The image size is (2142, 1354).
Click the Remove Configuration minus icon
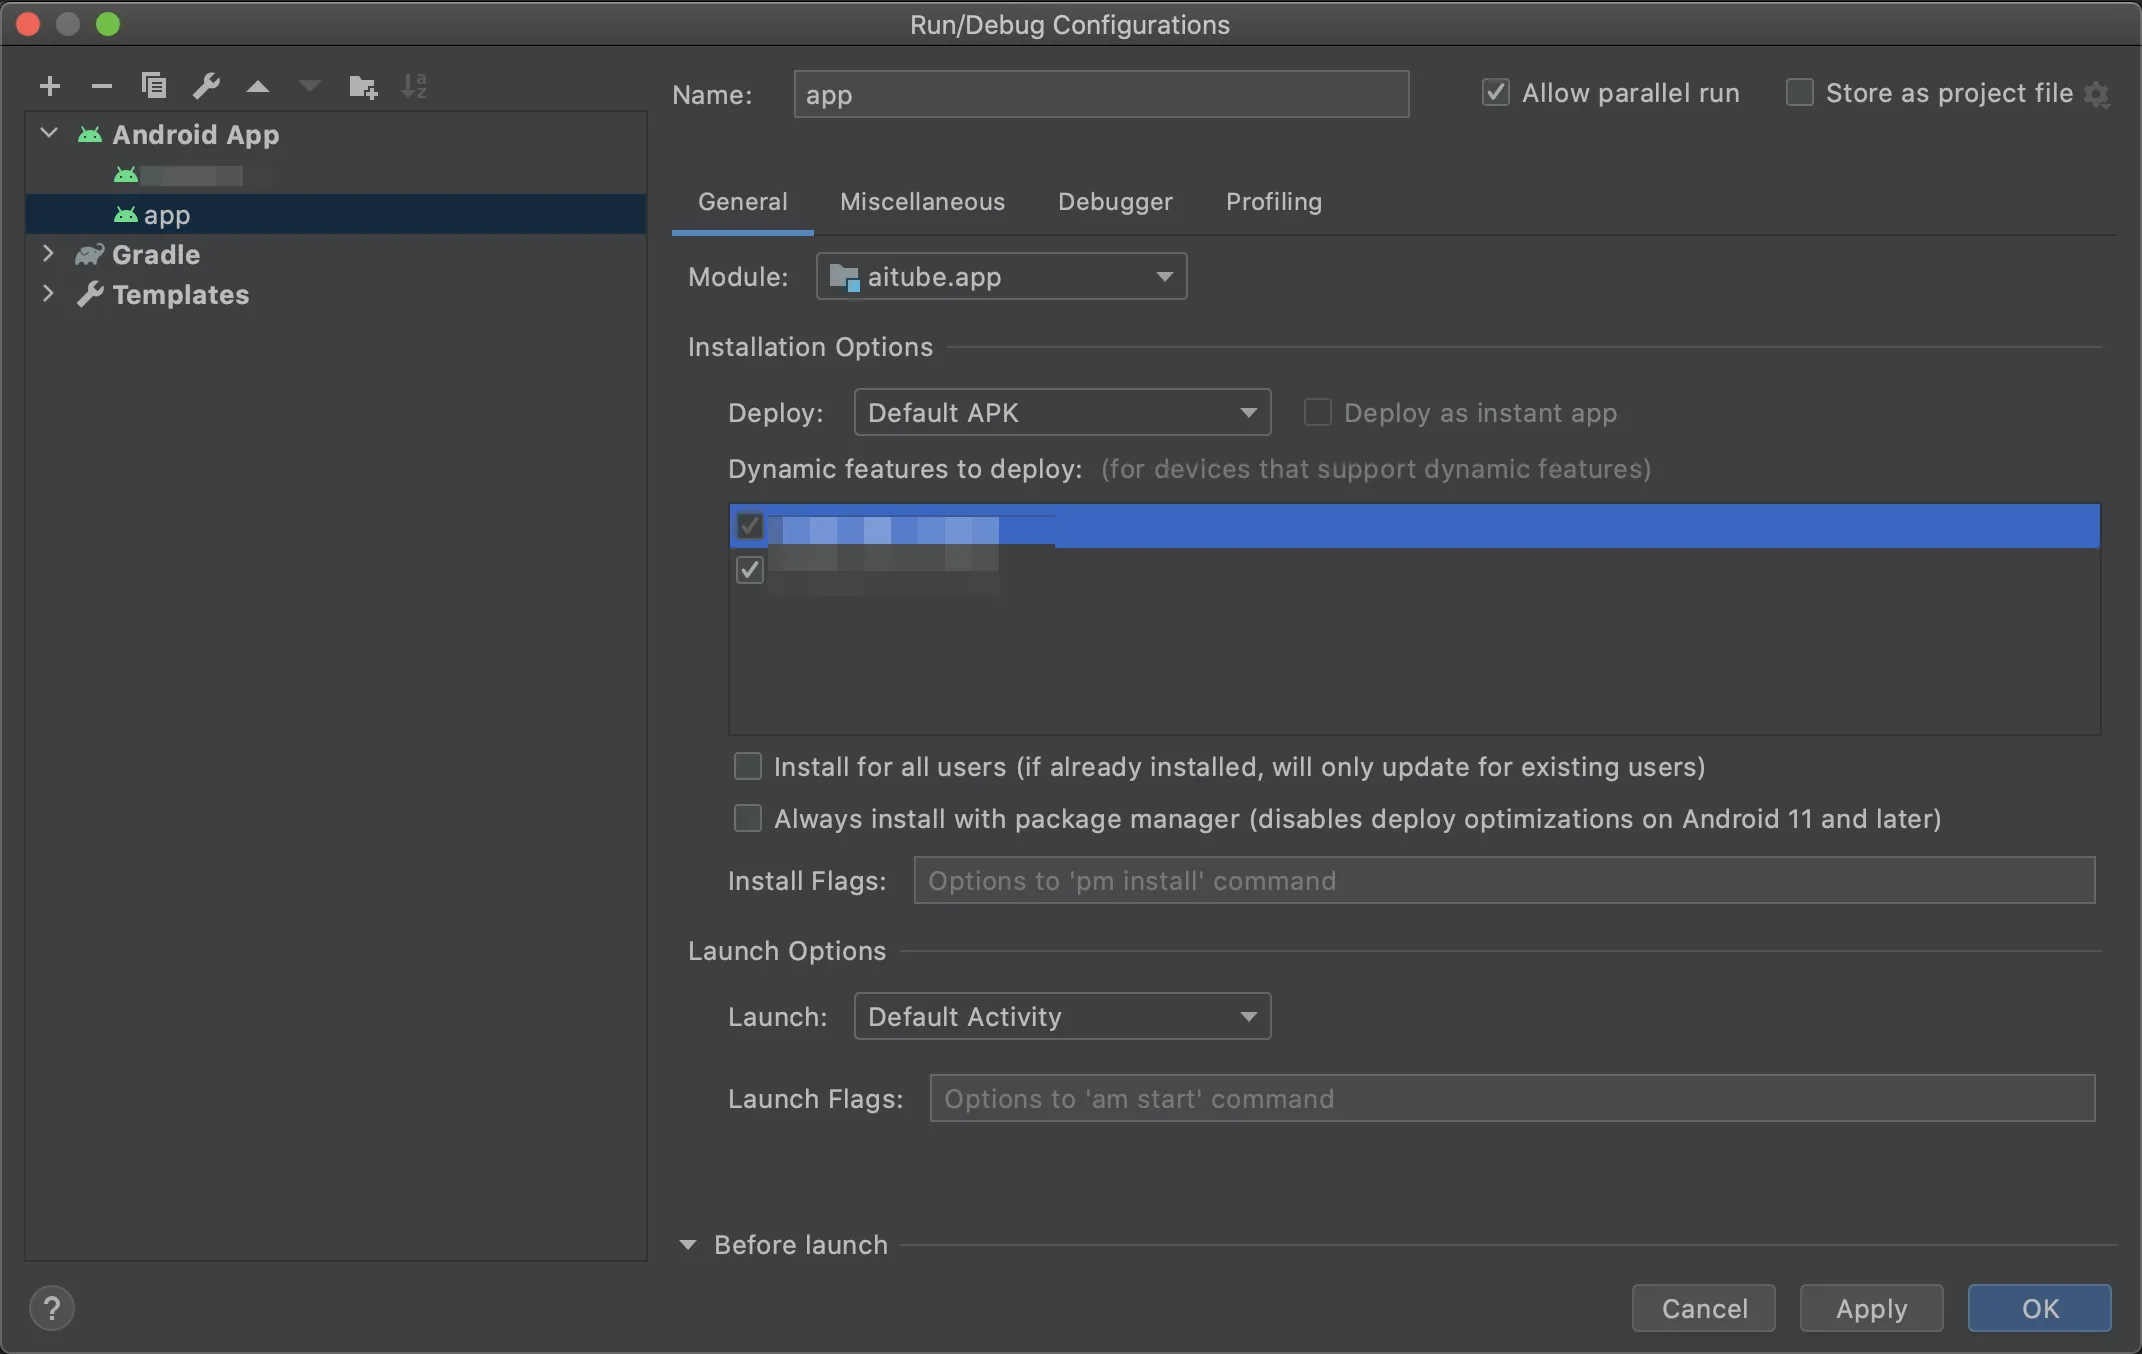click(101, 87)
